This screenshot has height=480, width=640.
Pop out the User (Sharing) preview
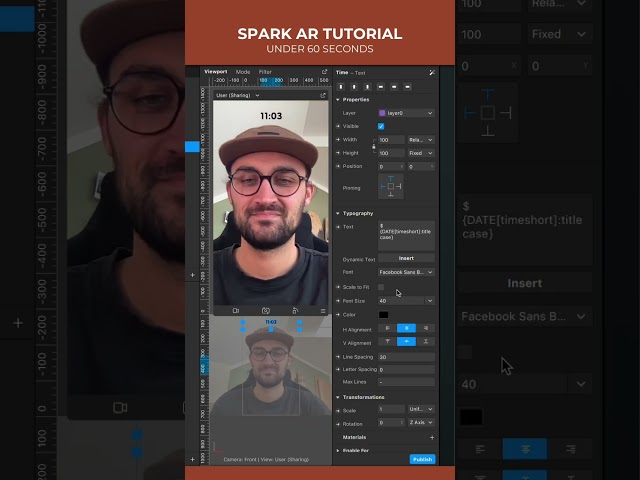click(x=323, y=95)
